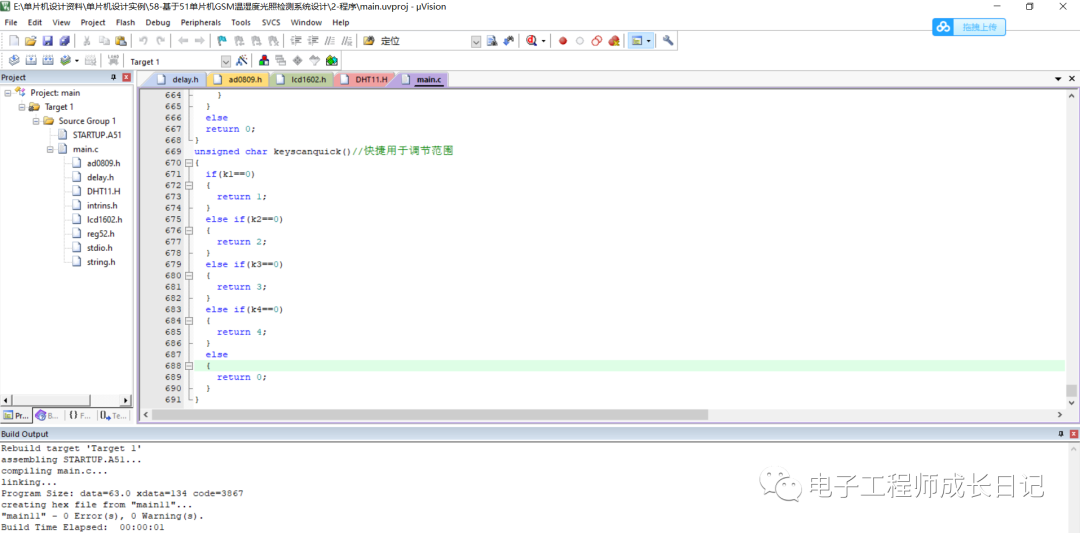Create a new file with the New icon

pos(13,41)
